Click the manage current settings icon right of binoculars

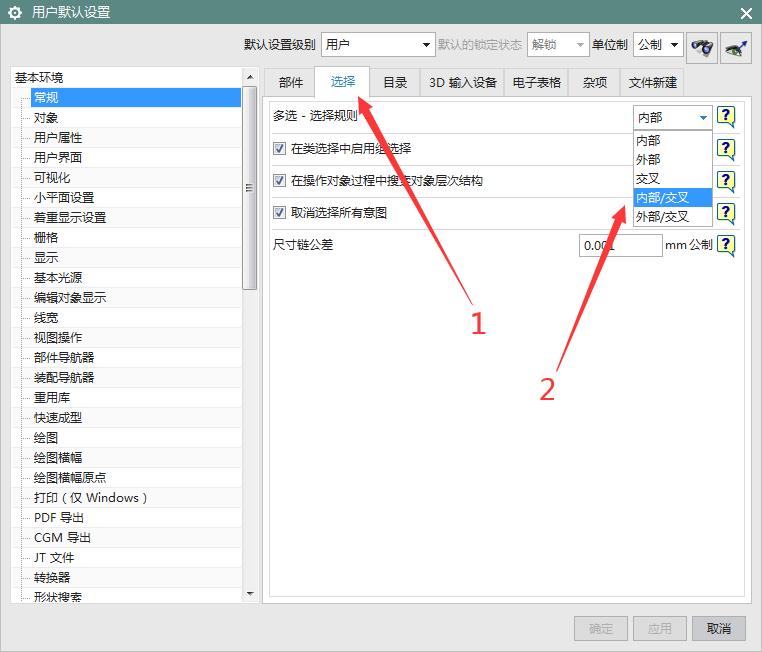coord(736,47)
